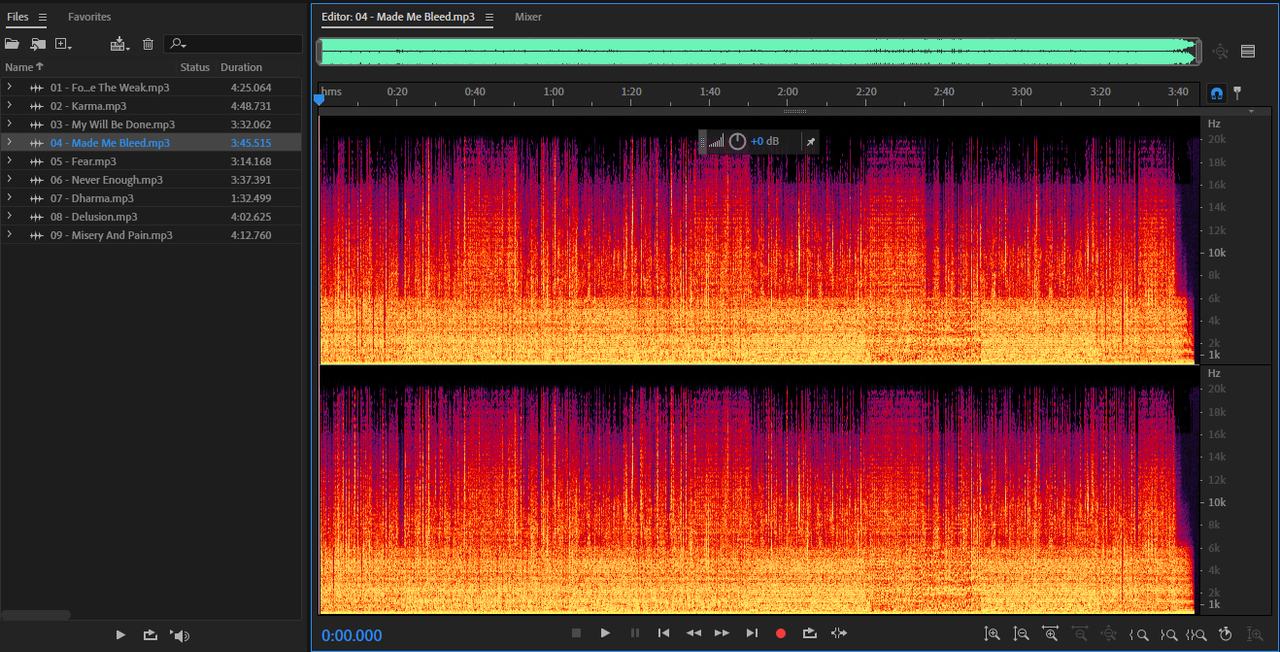This screenshot has width=1280, height=652.
Task: Expand 04 - Made Me Bleed.mp3 row
Action: pos(9,143)
